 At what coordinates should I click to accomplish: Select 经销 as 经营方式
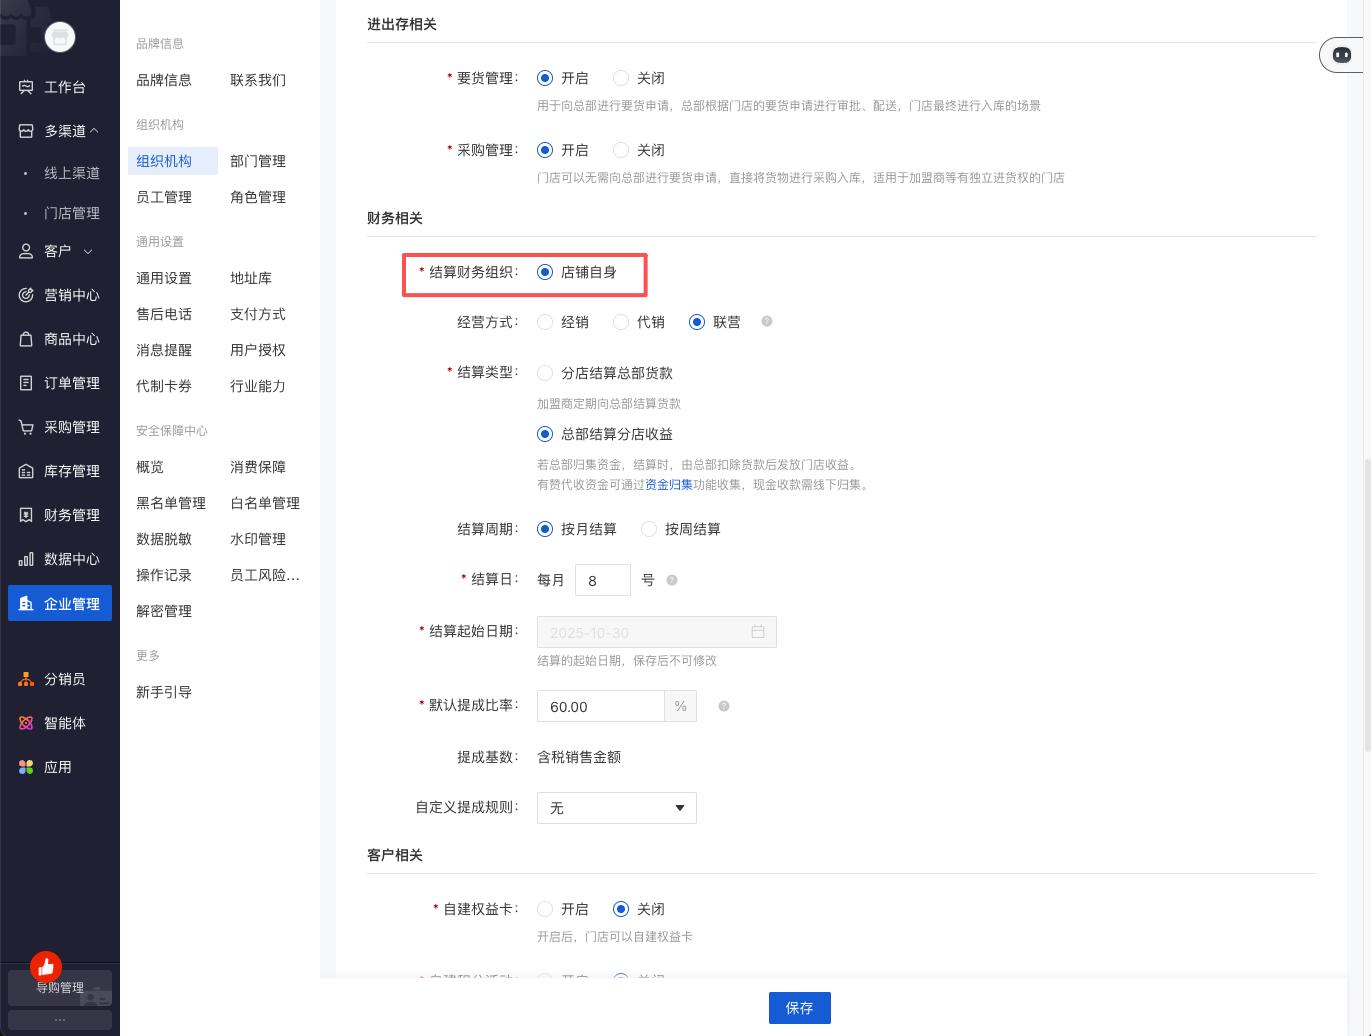point(545,322)
